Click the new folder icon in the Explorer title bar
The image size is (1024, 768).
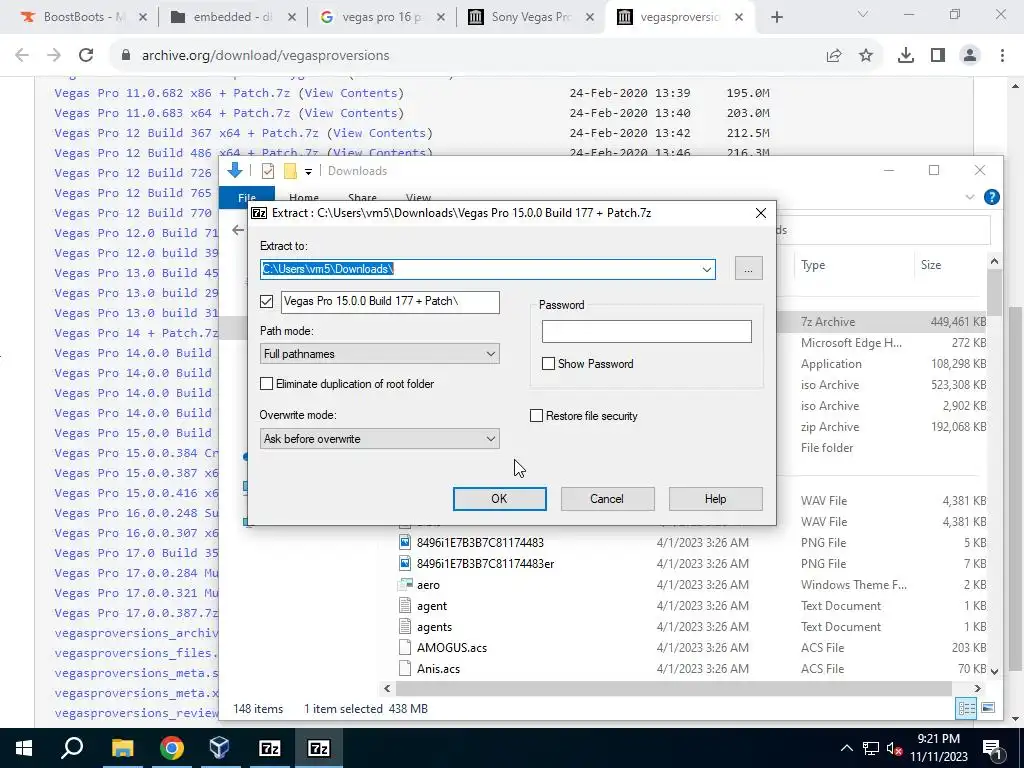290,171
